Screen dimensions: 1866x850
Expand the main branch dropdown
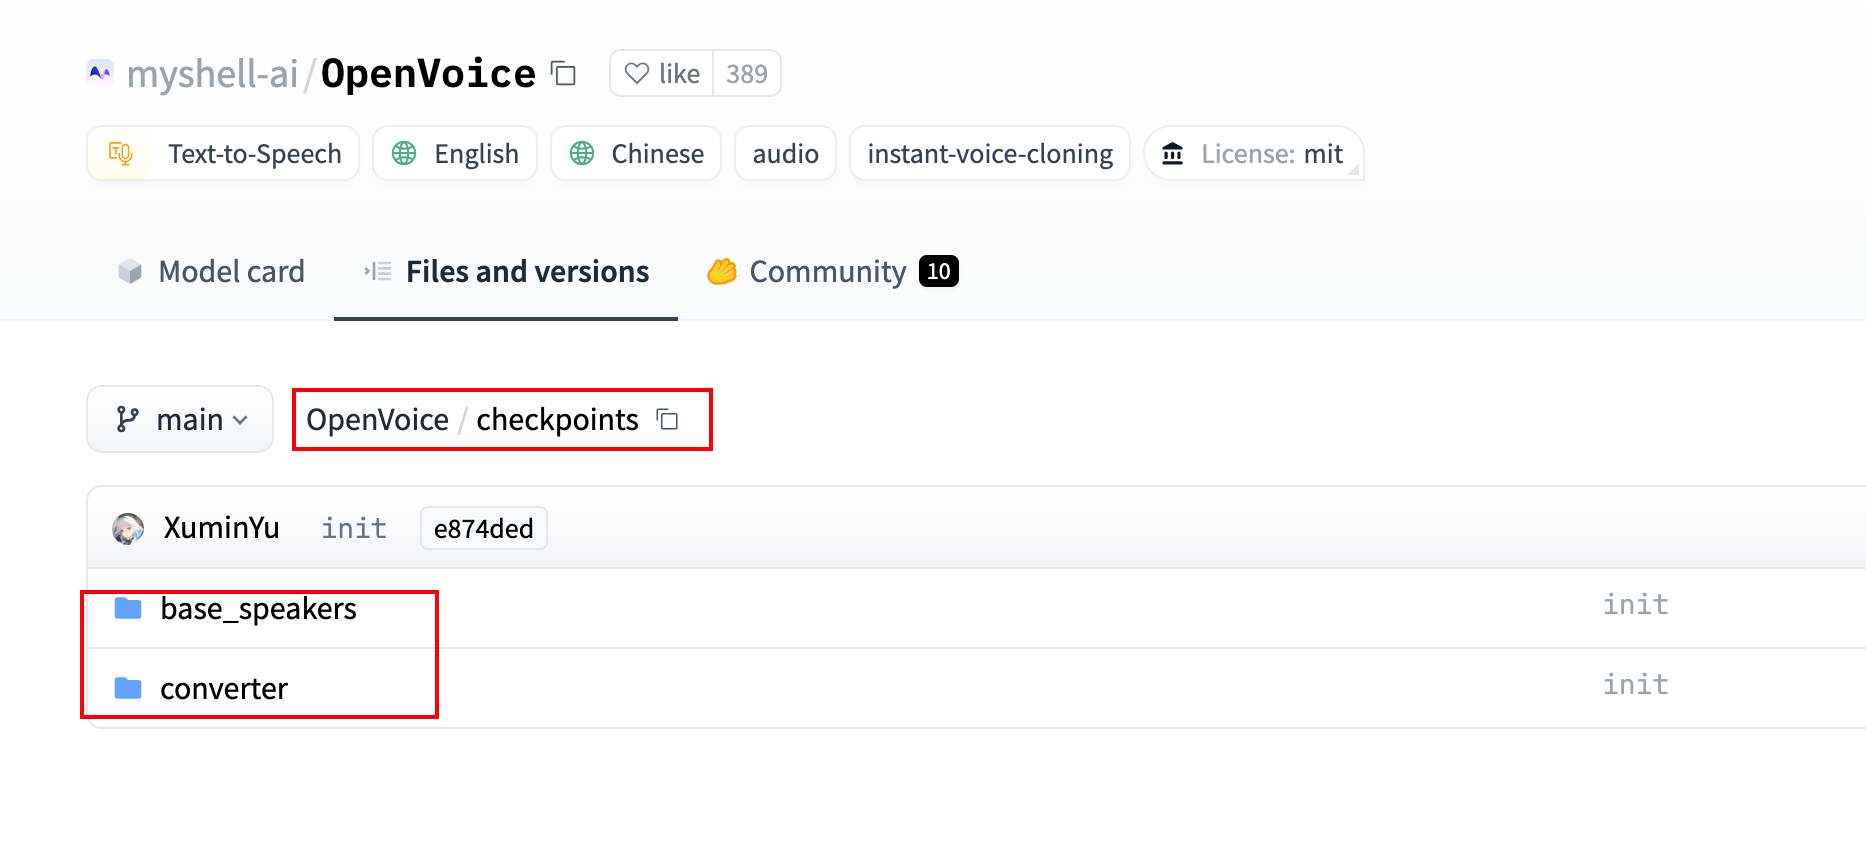click(180, 420)
